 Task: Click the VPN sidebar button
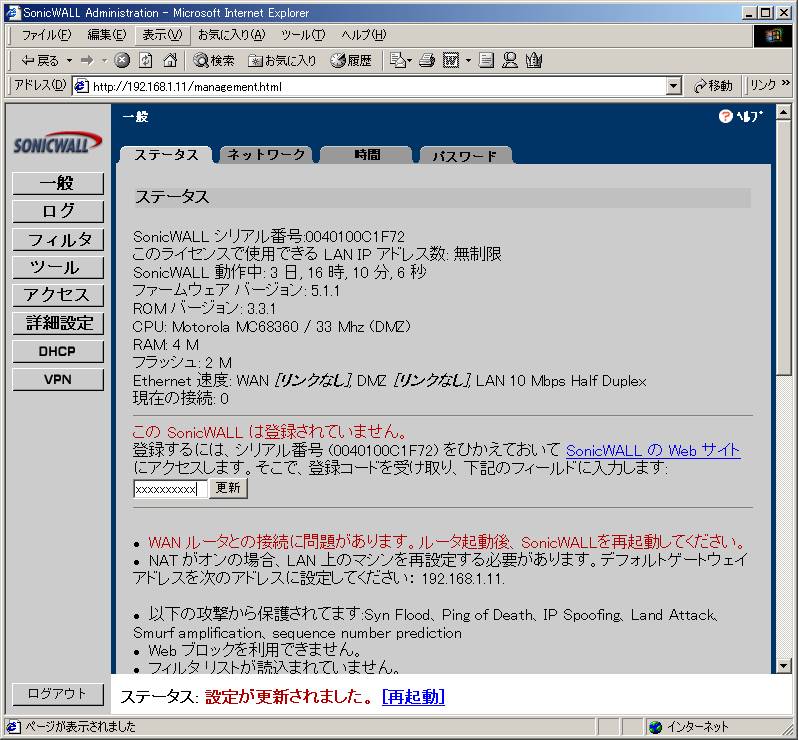pos(58,379)
